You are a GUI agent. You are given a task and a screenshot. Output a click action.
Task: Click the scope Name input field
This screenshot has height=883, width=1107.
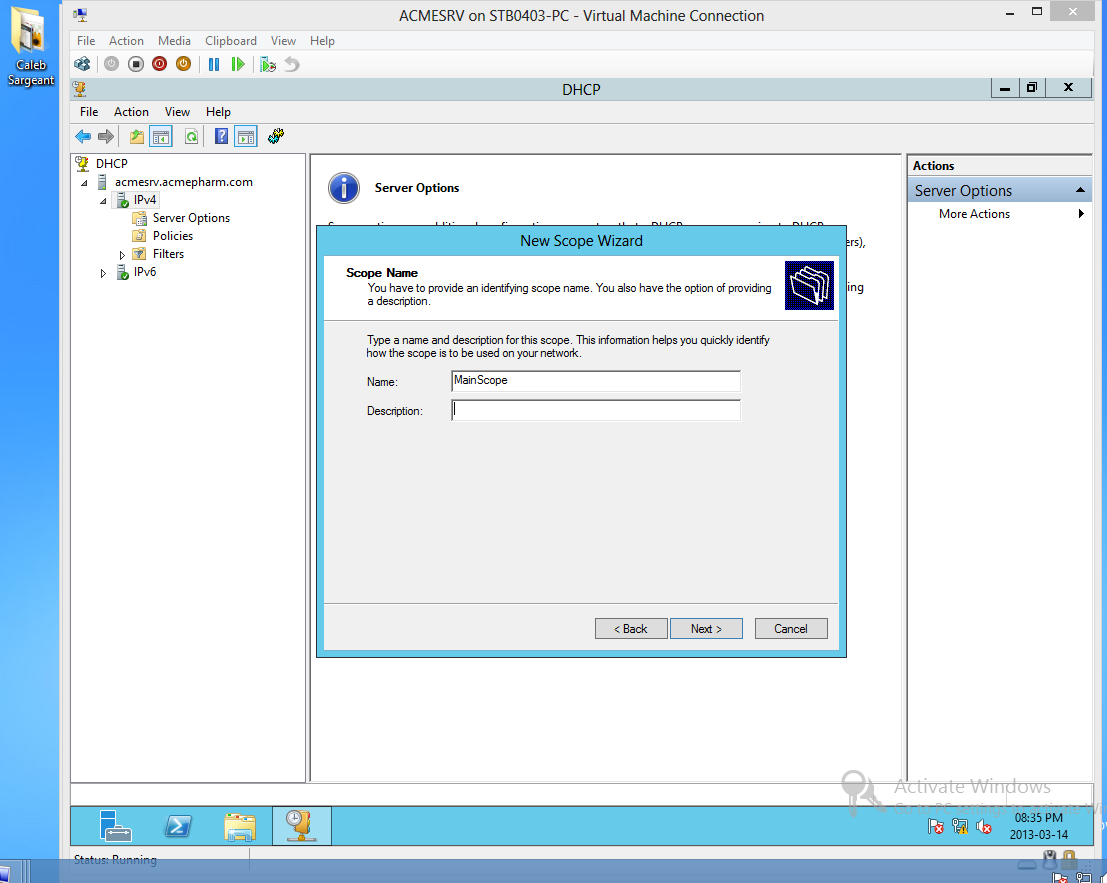(x=596, y=381)
